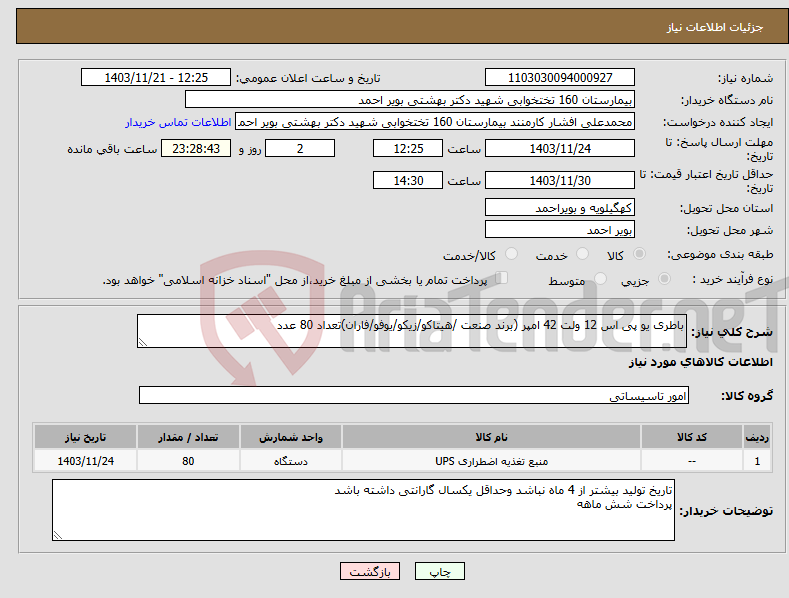Click the unit cell دستگاه

pyautogui.click(x=291, y=461)
